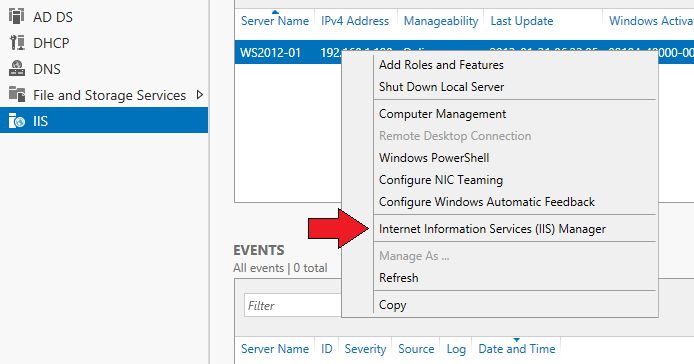Image resolution: width=694 pixels, height=364 pixels.
Task: Sort events by Severity column header
Action: coord(365,349)
